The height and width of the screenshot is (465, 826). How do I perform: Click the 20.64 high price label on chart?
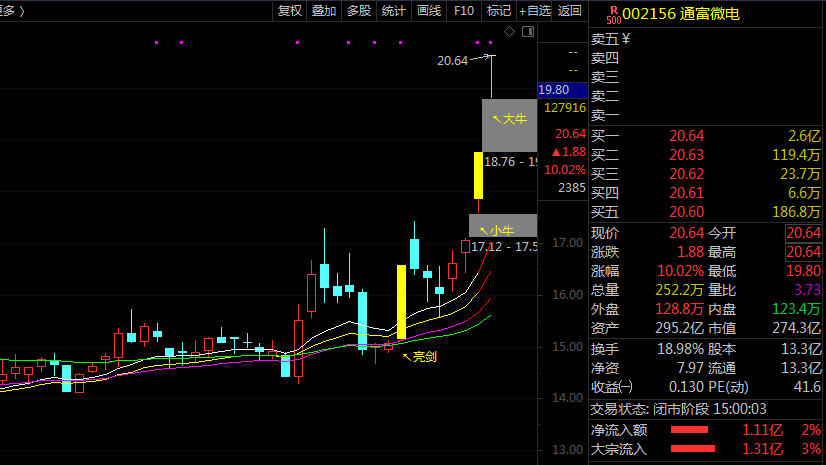click(x=453, y=61)
